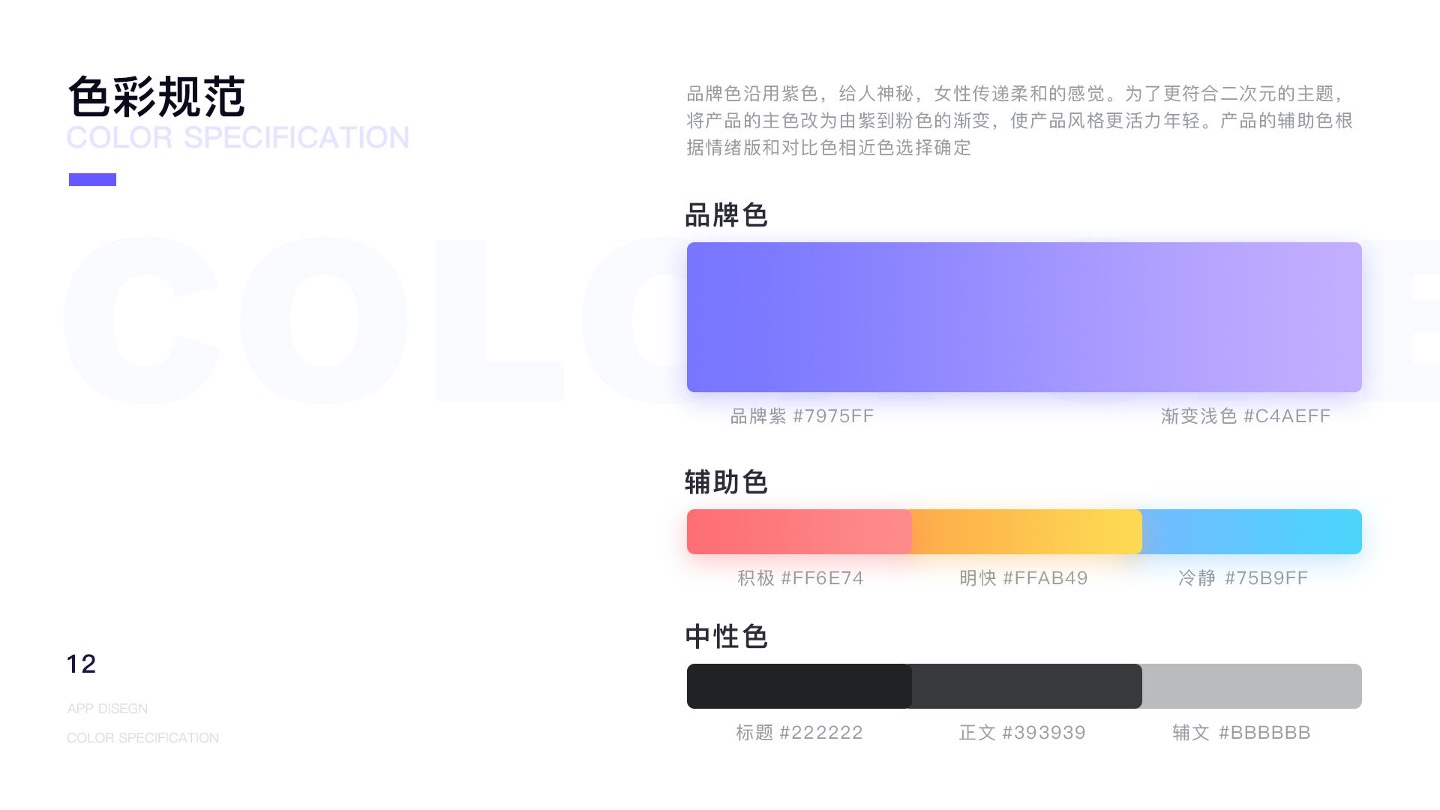
Task: Click the light gray 辅文 swatch
Action: pyautogui.click(x=1252, y=686)
